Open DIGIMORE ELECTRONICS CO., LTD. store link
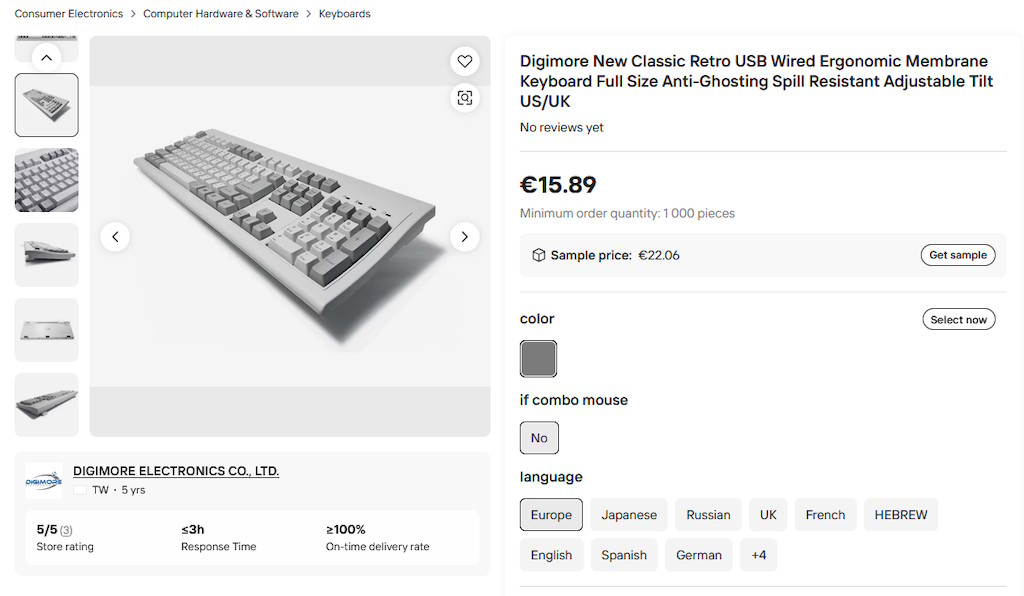 coord(176,471)
